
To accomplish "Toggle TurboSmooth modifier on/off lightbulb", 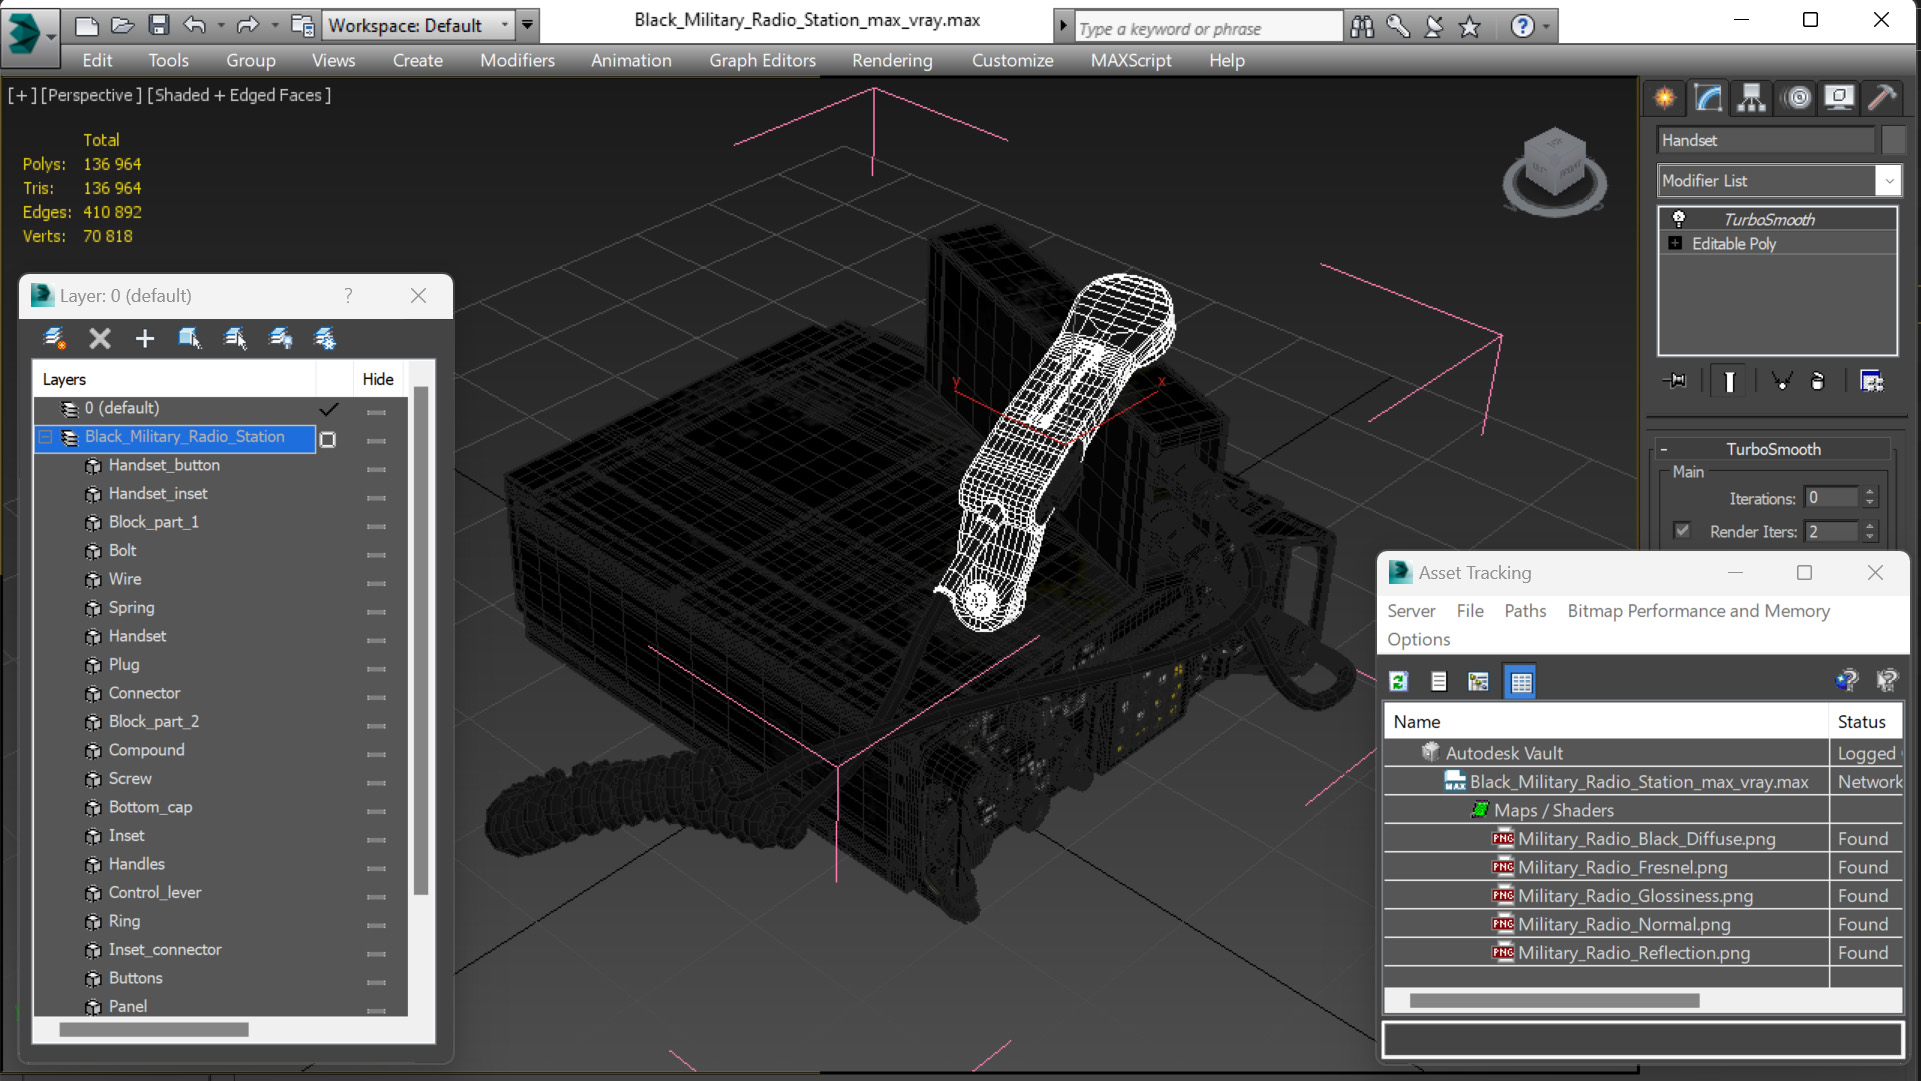I will 1678,219.
